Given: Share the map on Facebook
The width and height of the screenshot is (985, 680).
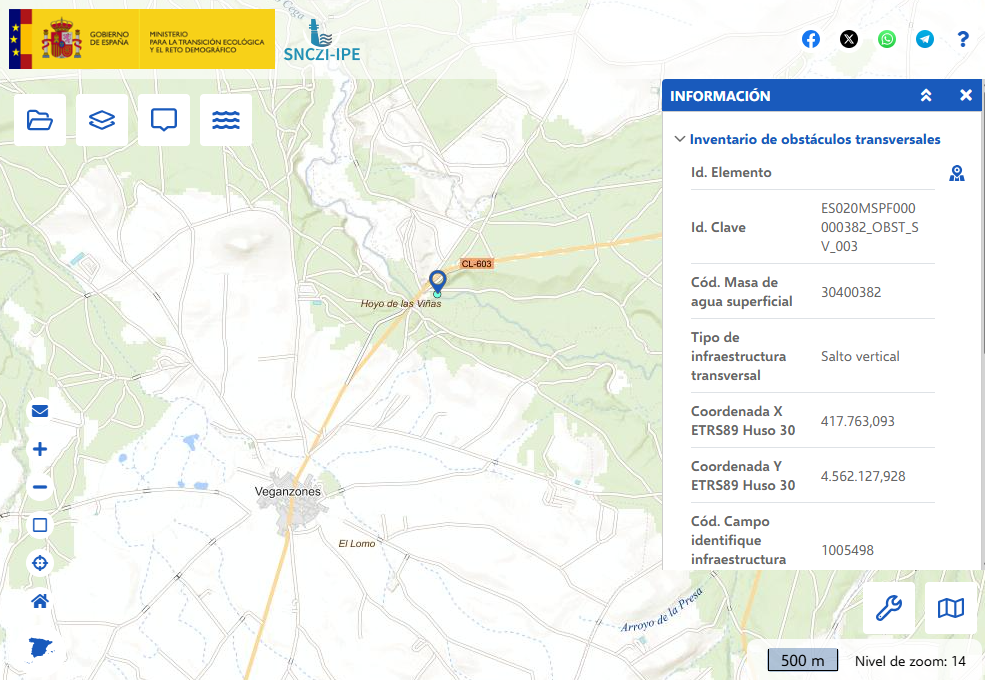Looking at the screenshot, I should point(811,39).
